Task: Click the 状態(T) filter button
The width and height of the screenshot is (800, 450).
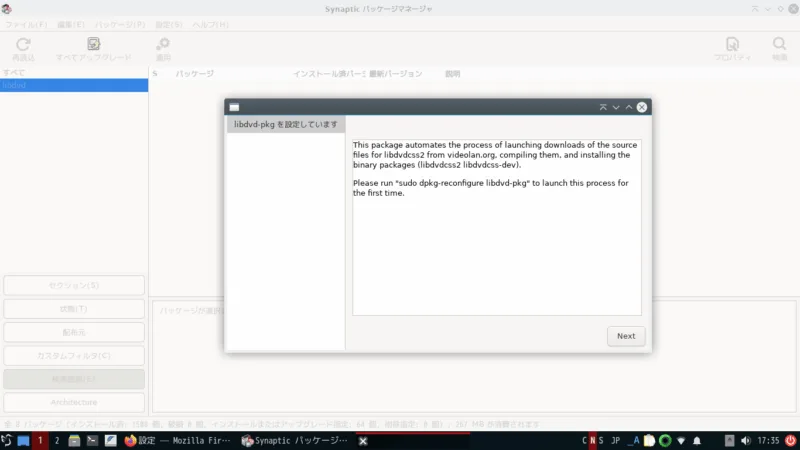Action: (x=74, y=309)
